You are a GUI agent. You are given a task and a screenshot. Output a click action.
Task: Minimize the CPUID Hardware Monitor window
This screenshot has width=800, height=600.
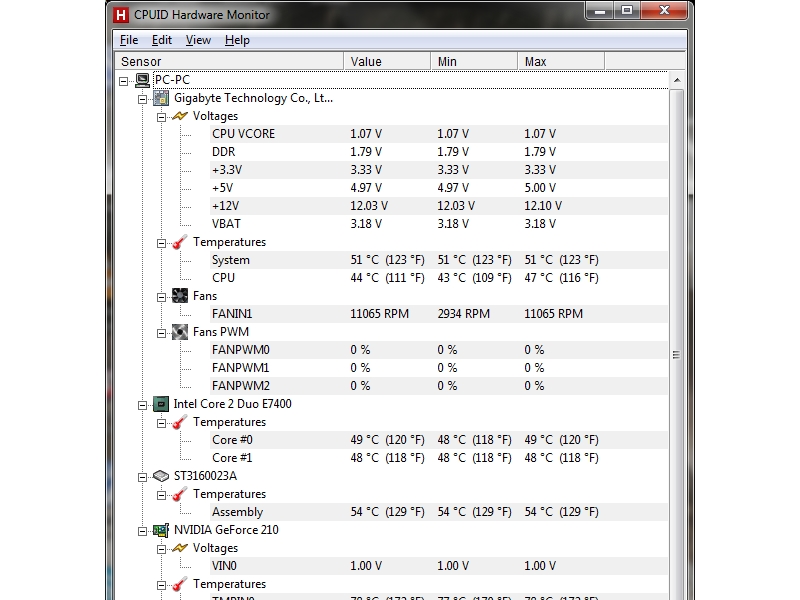click(x=599, y=11)
